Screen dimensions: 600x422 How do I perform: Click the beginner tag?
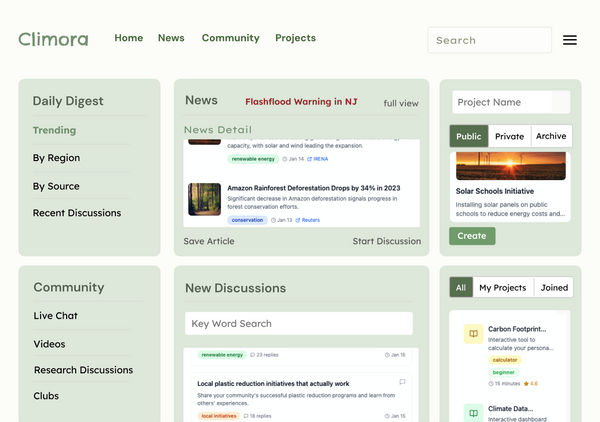[x=504, y=372]
